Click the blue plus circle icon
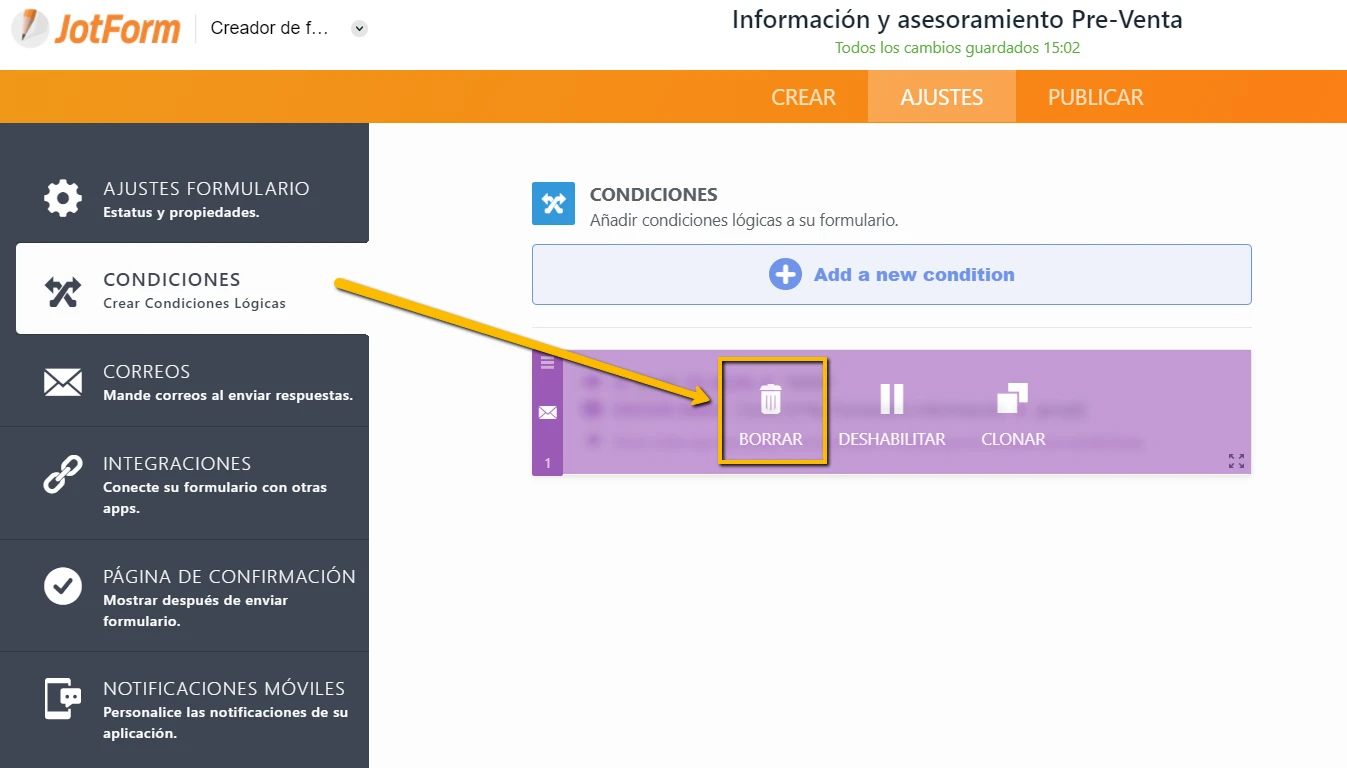 coord(785,275)
